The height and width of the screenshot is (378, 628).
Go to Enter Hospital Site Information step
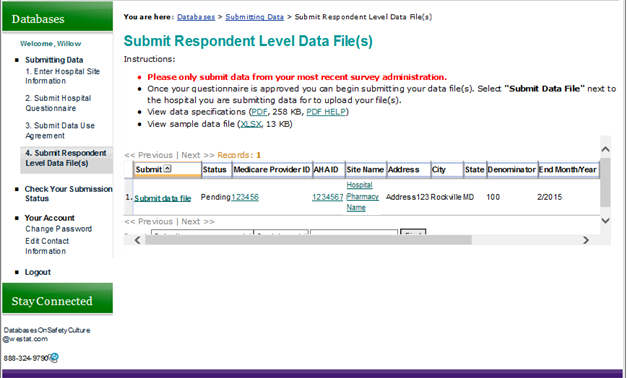pos(62,76)
